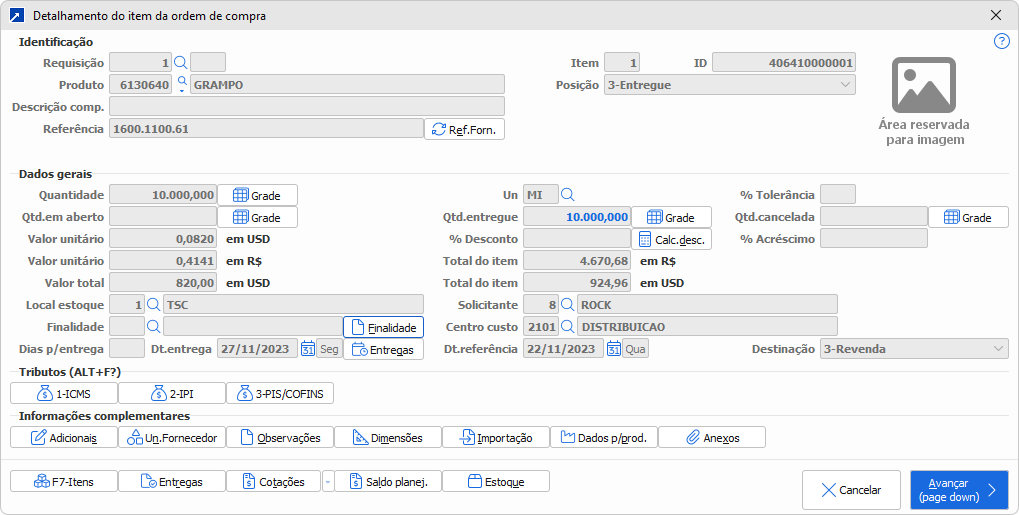Open calendar icon for Dt.entrega date
Viewport: 1019px width, 515px height.
[x=308, y=349]
